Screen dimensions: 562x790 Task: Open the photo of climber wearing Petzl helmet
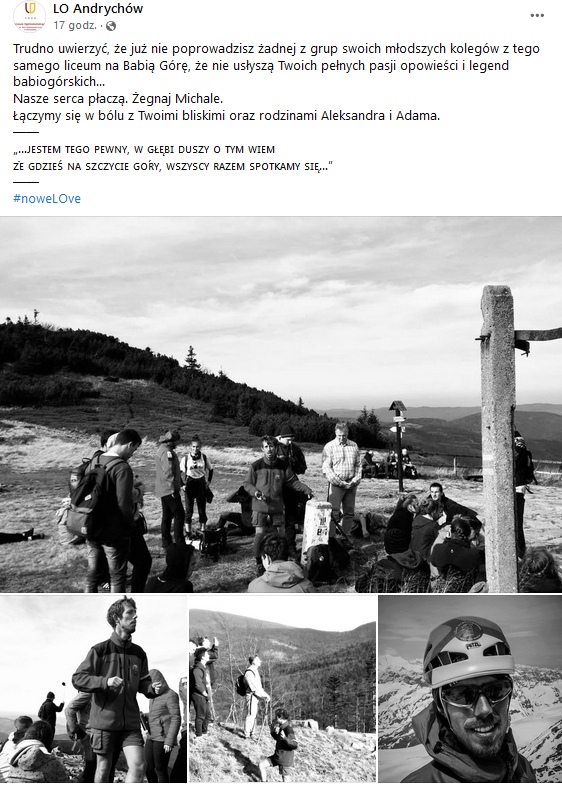pyautogui.click(x=470, y=689)
